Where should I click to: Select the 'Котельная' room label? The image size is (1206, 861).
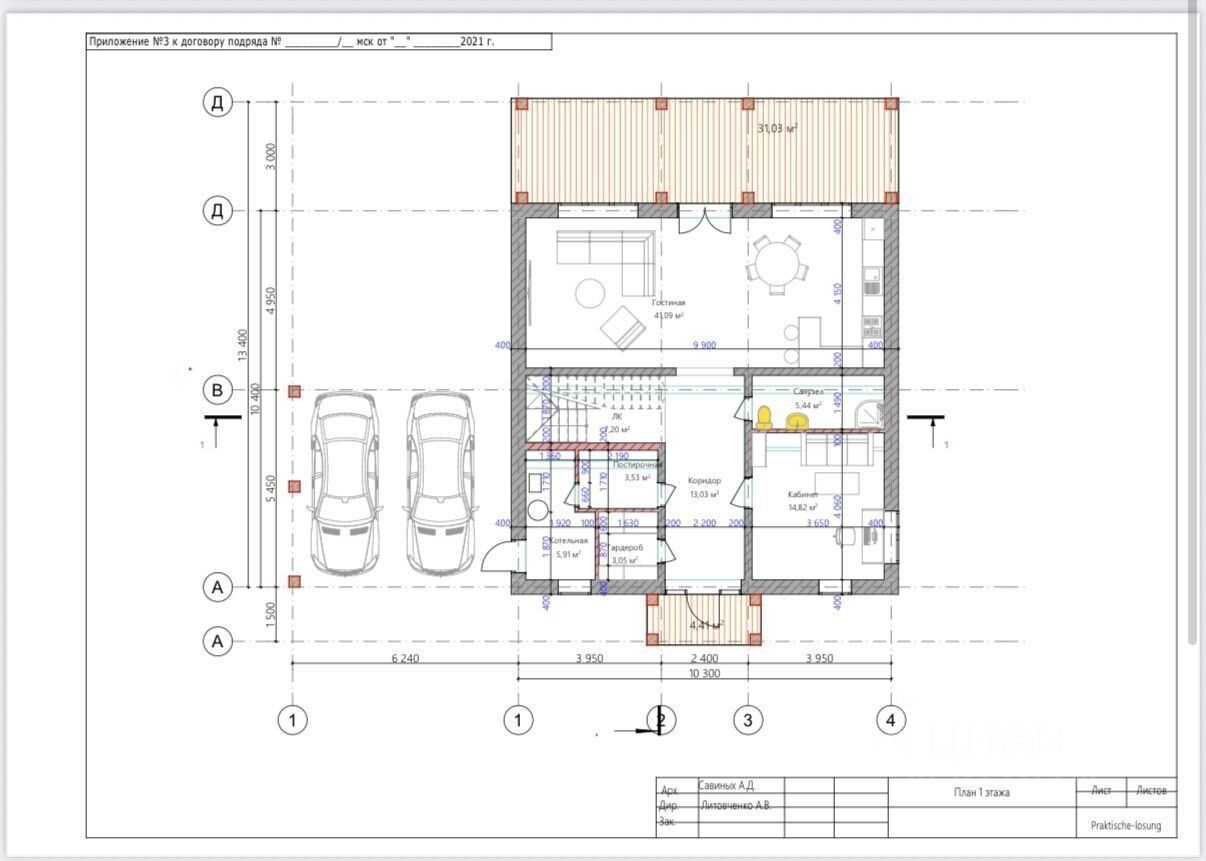coord(568,540)
